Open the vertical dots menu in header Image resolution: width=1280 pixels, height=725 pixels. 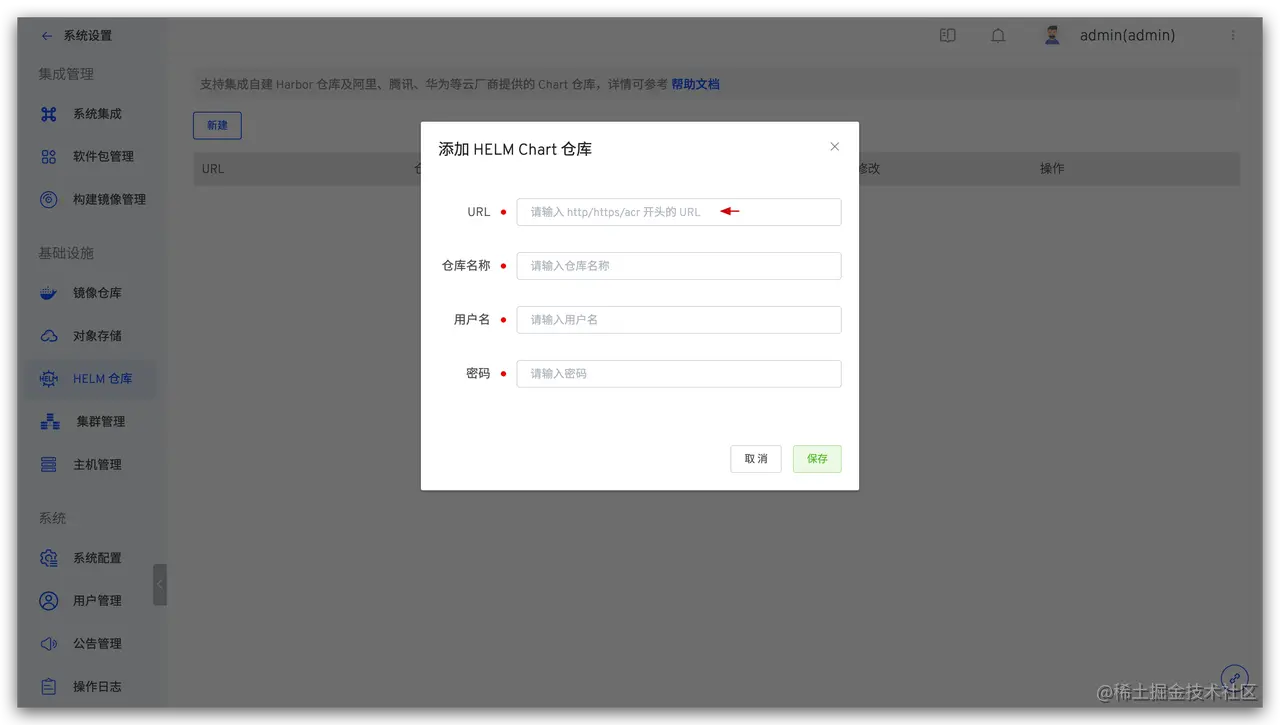pos(1233,35)
